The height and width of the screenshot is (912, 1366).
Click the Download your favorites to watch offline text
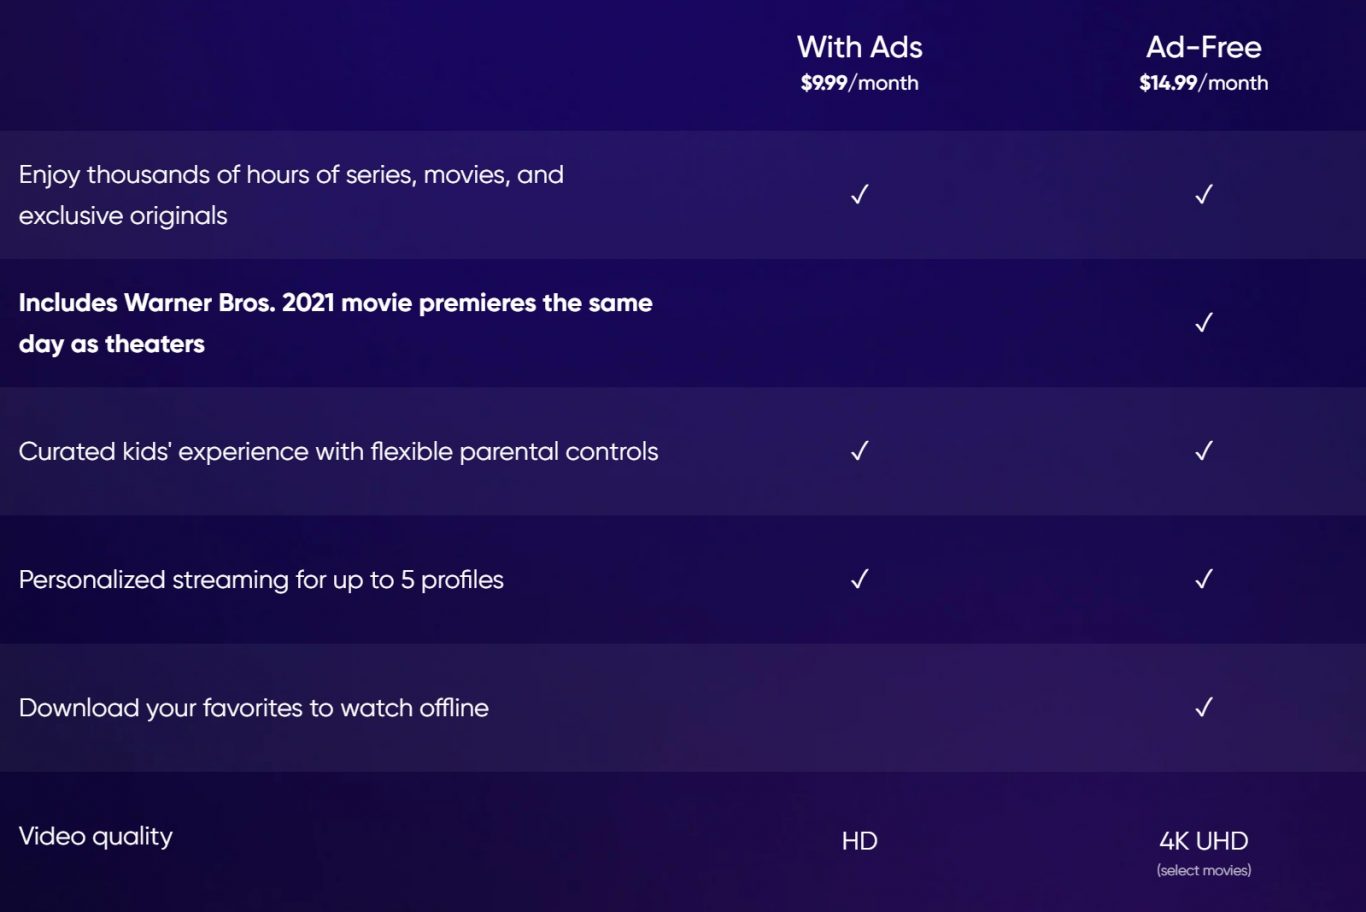click(x=254, y=708)
